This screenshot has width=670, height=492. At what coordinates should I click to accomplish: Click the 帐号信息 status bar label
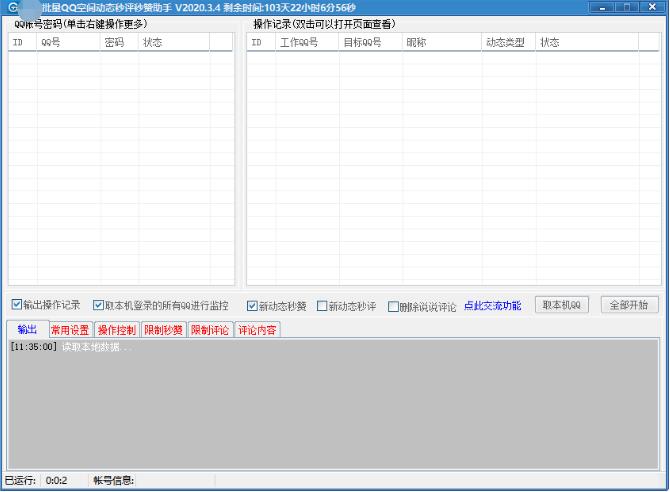click(114, 480)
